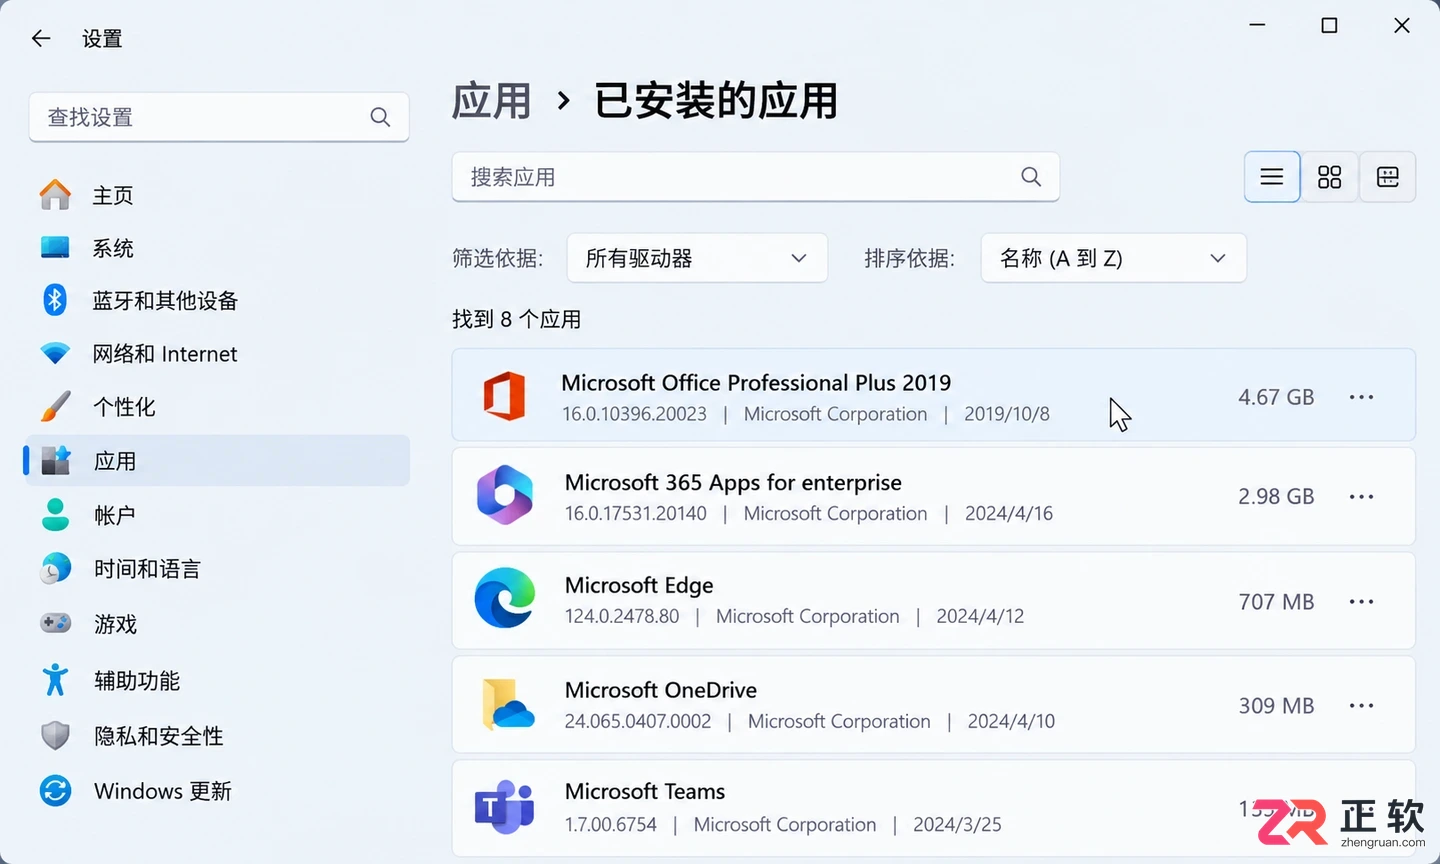
Task: Open more options for Microsoft OneDrive
Action: [1361, 706]
